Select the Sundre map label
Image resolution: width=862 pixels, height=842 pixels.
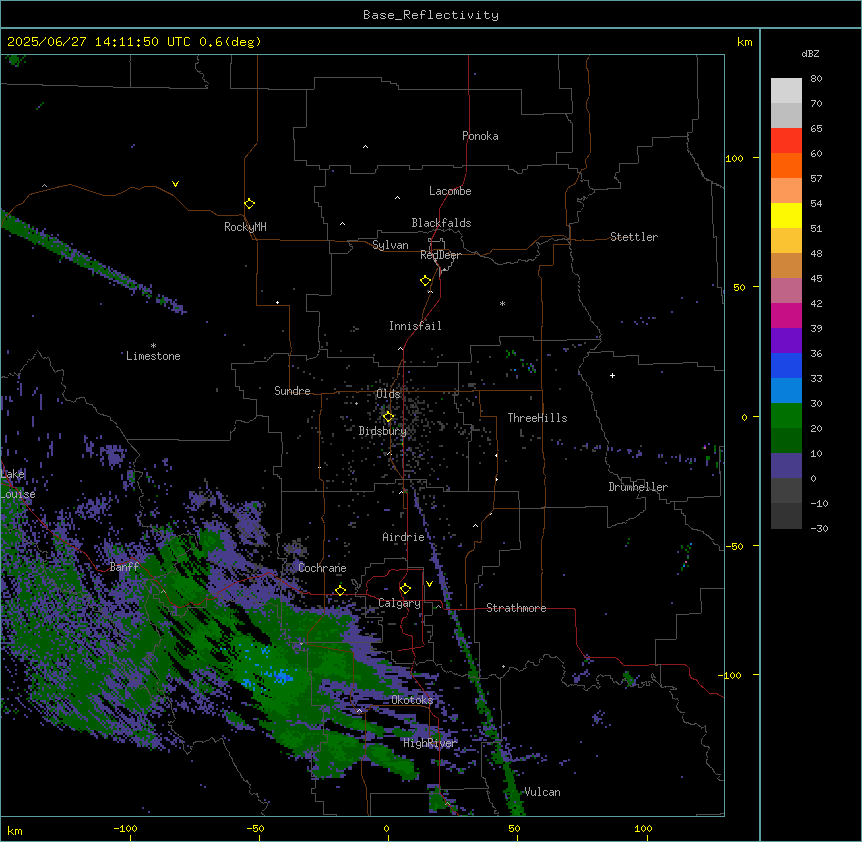tap(292, 391)
